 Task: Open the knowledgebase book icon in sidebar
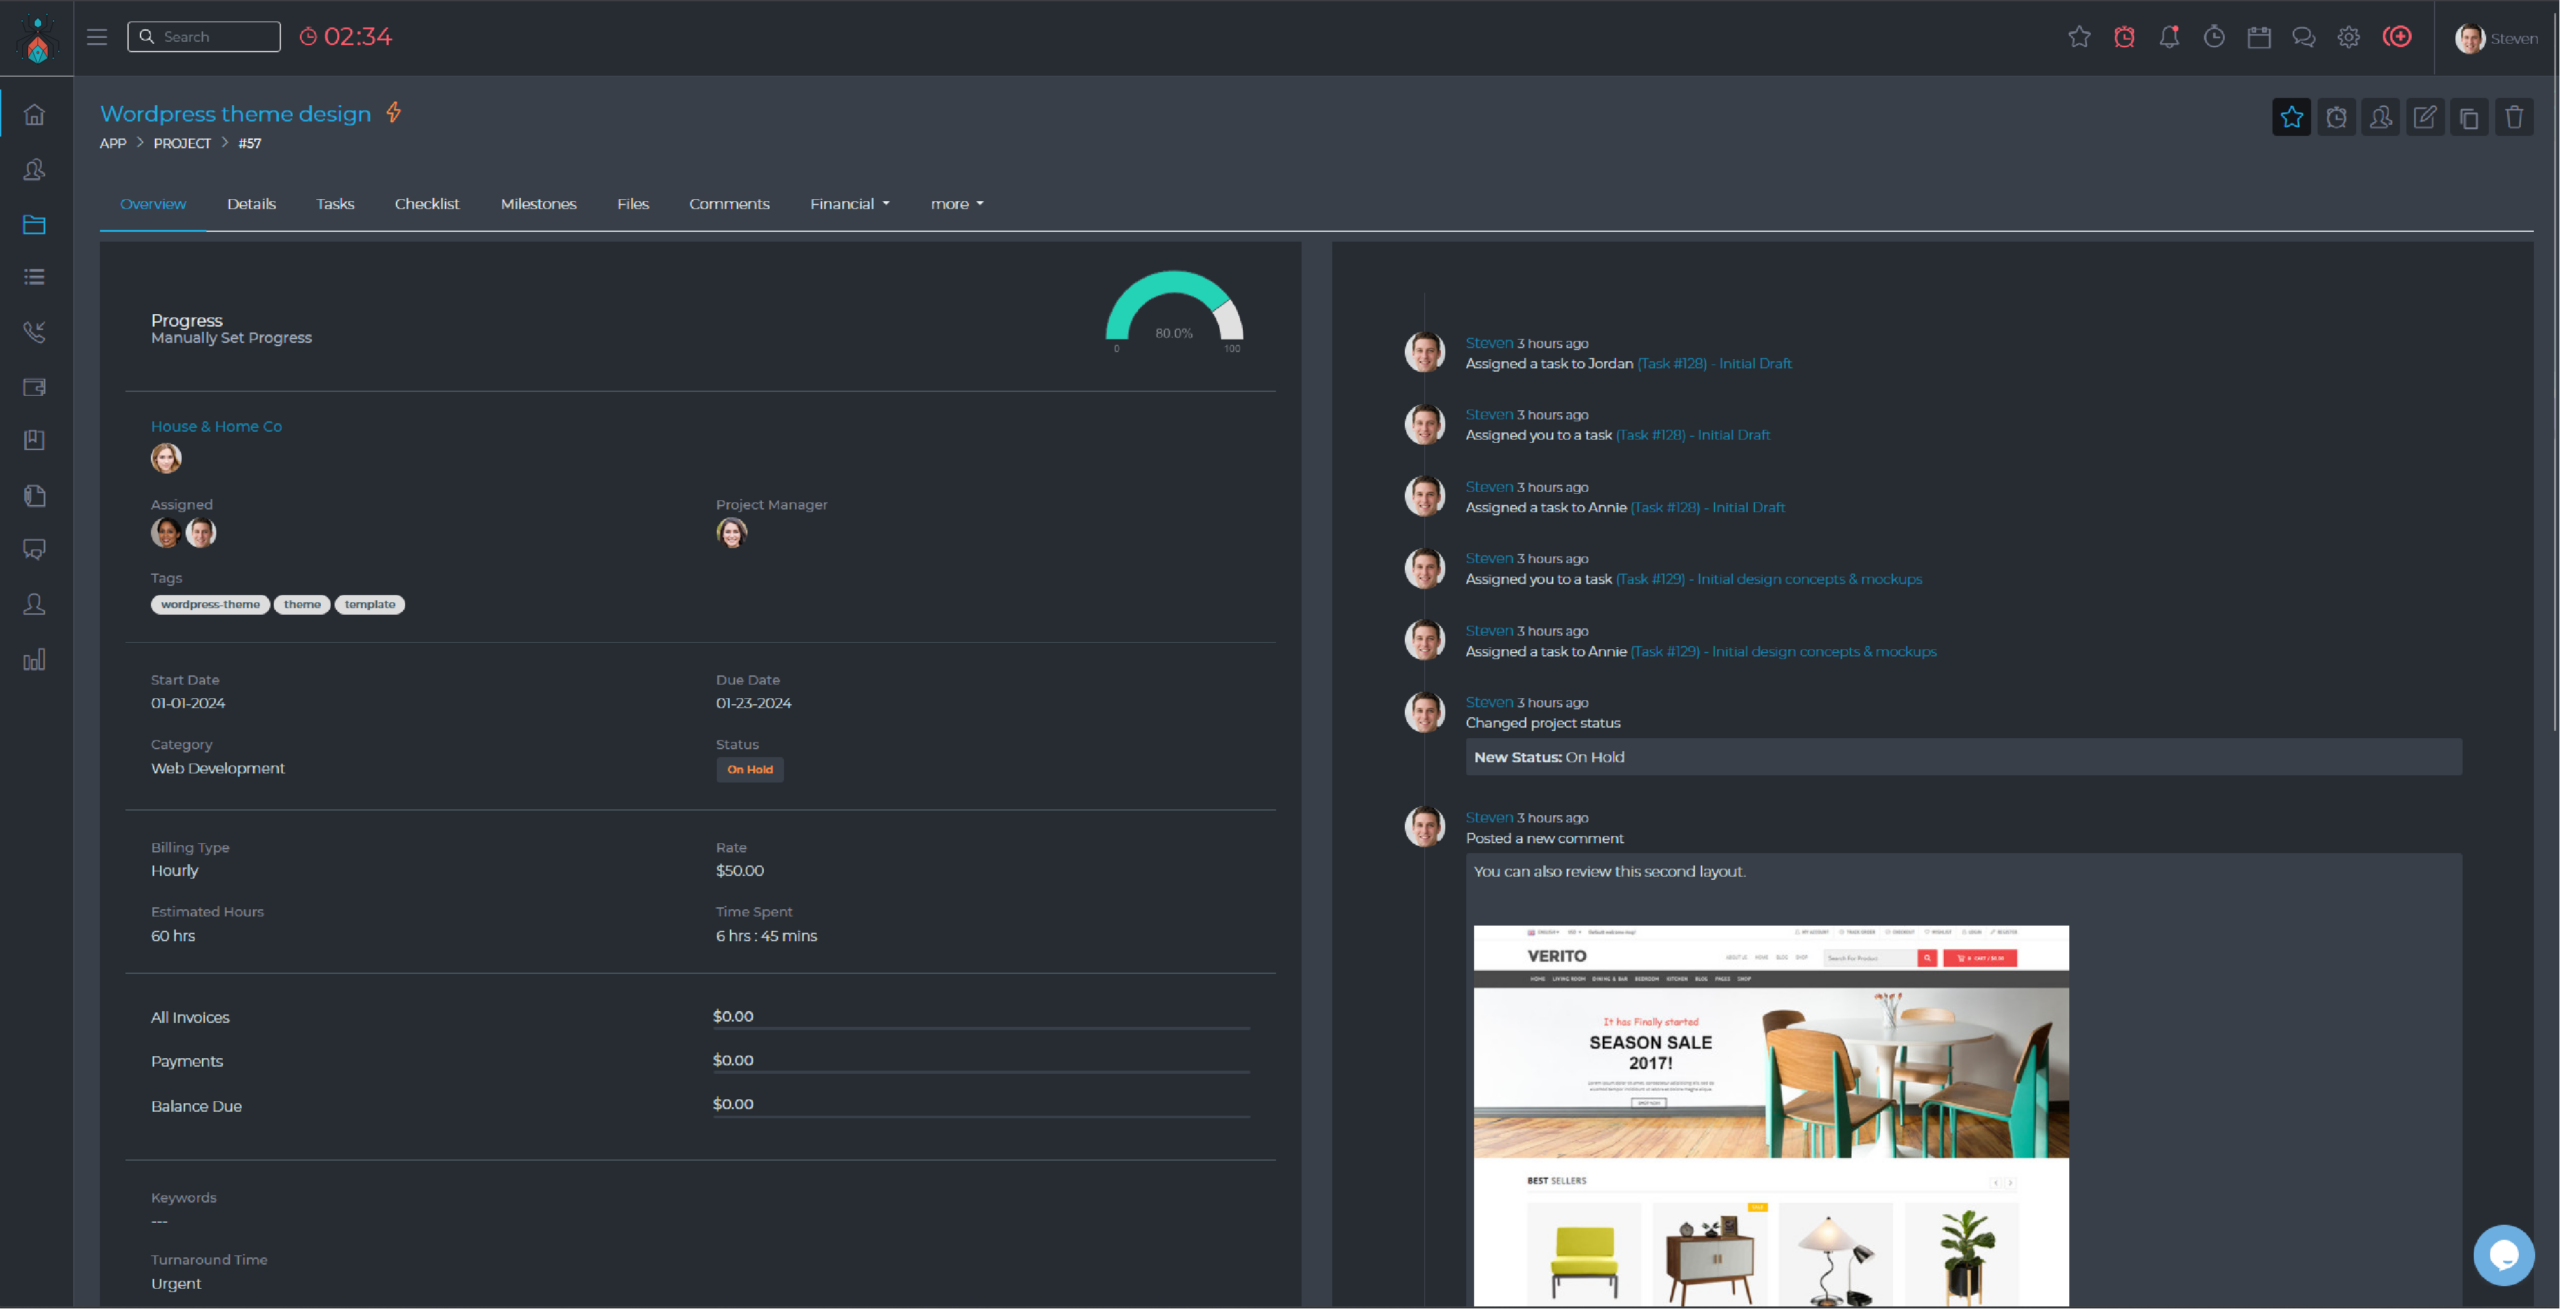(35, 440)
